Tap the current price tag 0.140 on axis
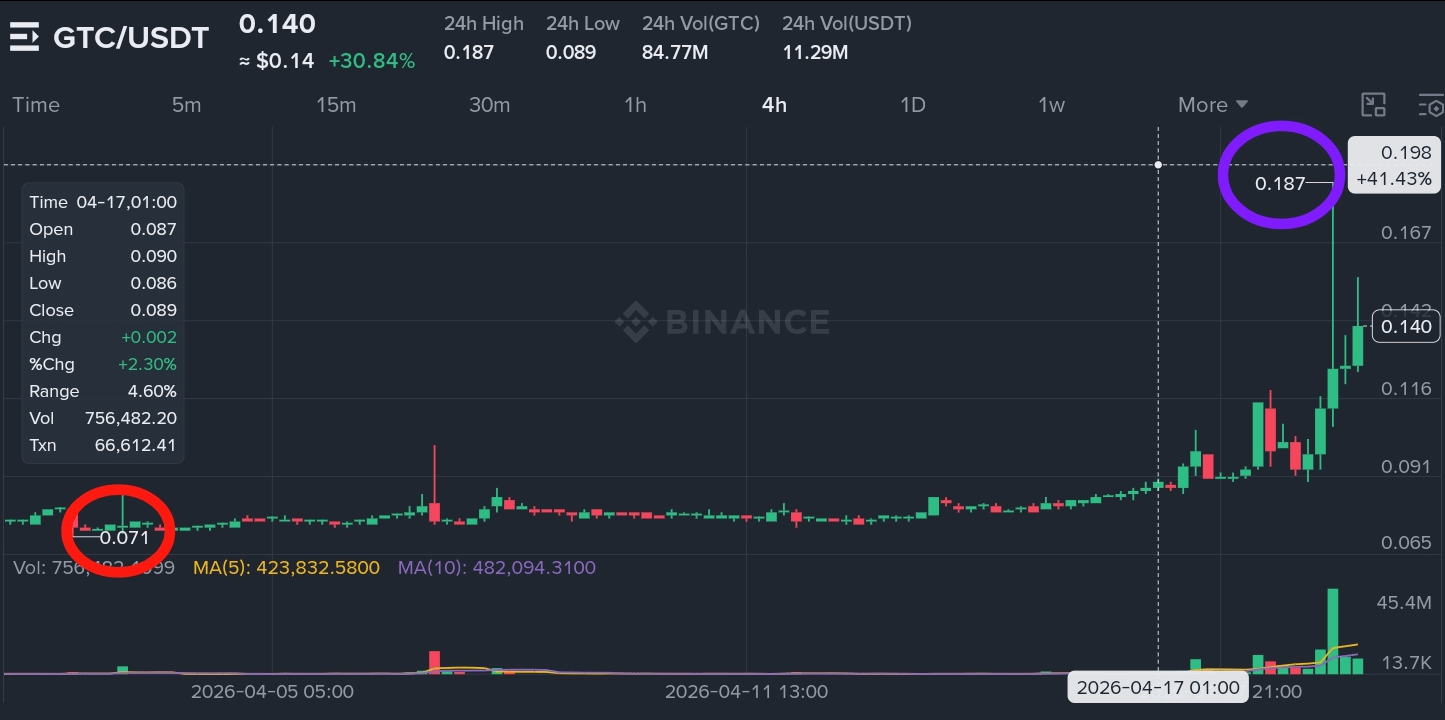 tap(1406, 326)
